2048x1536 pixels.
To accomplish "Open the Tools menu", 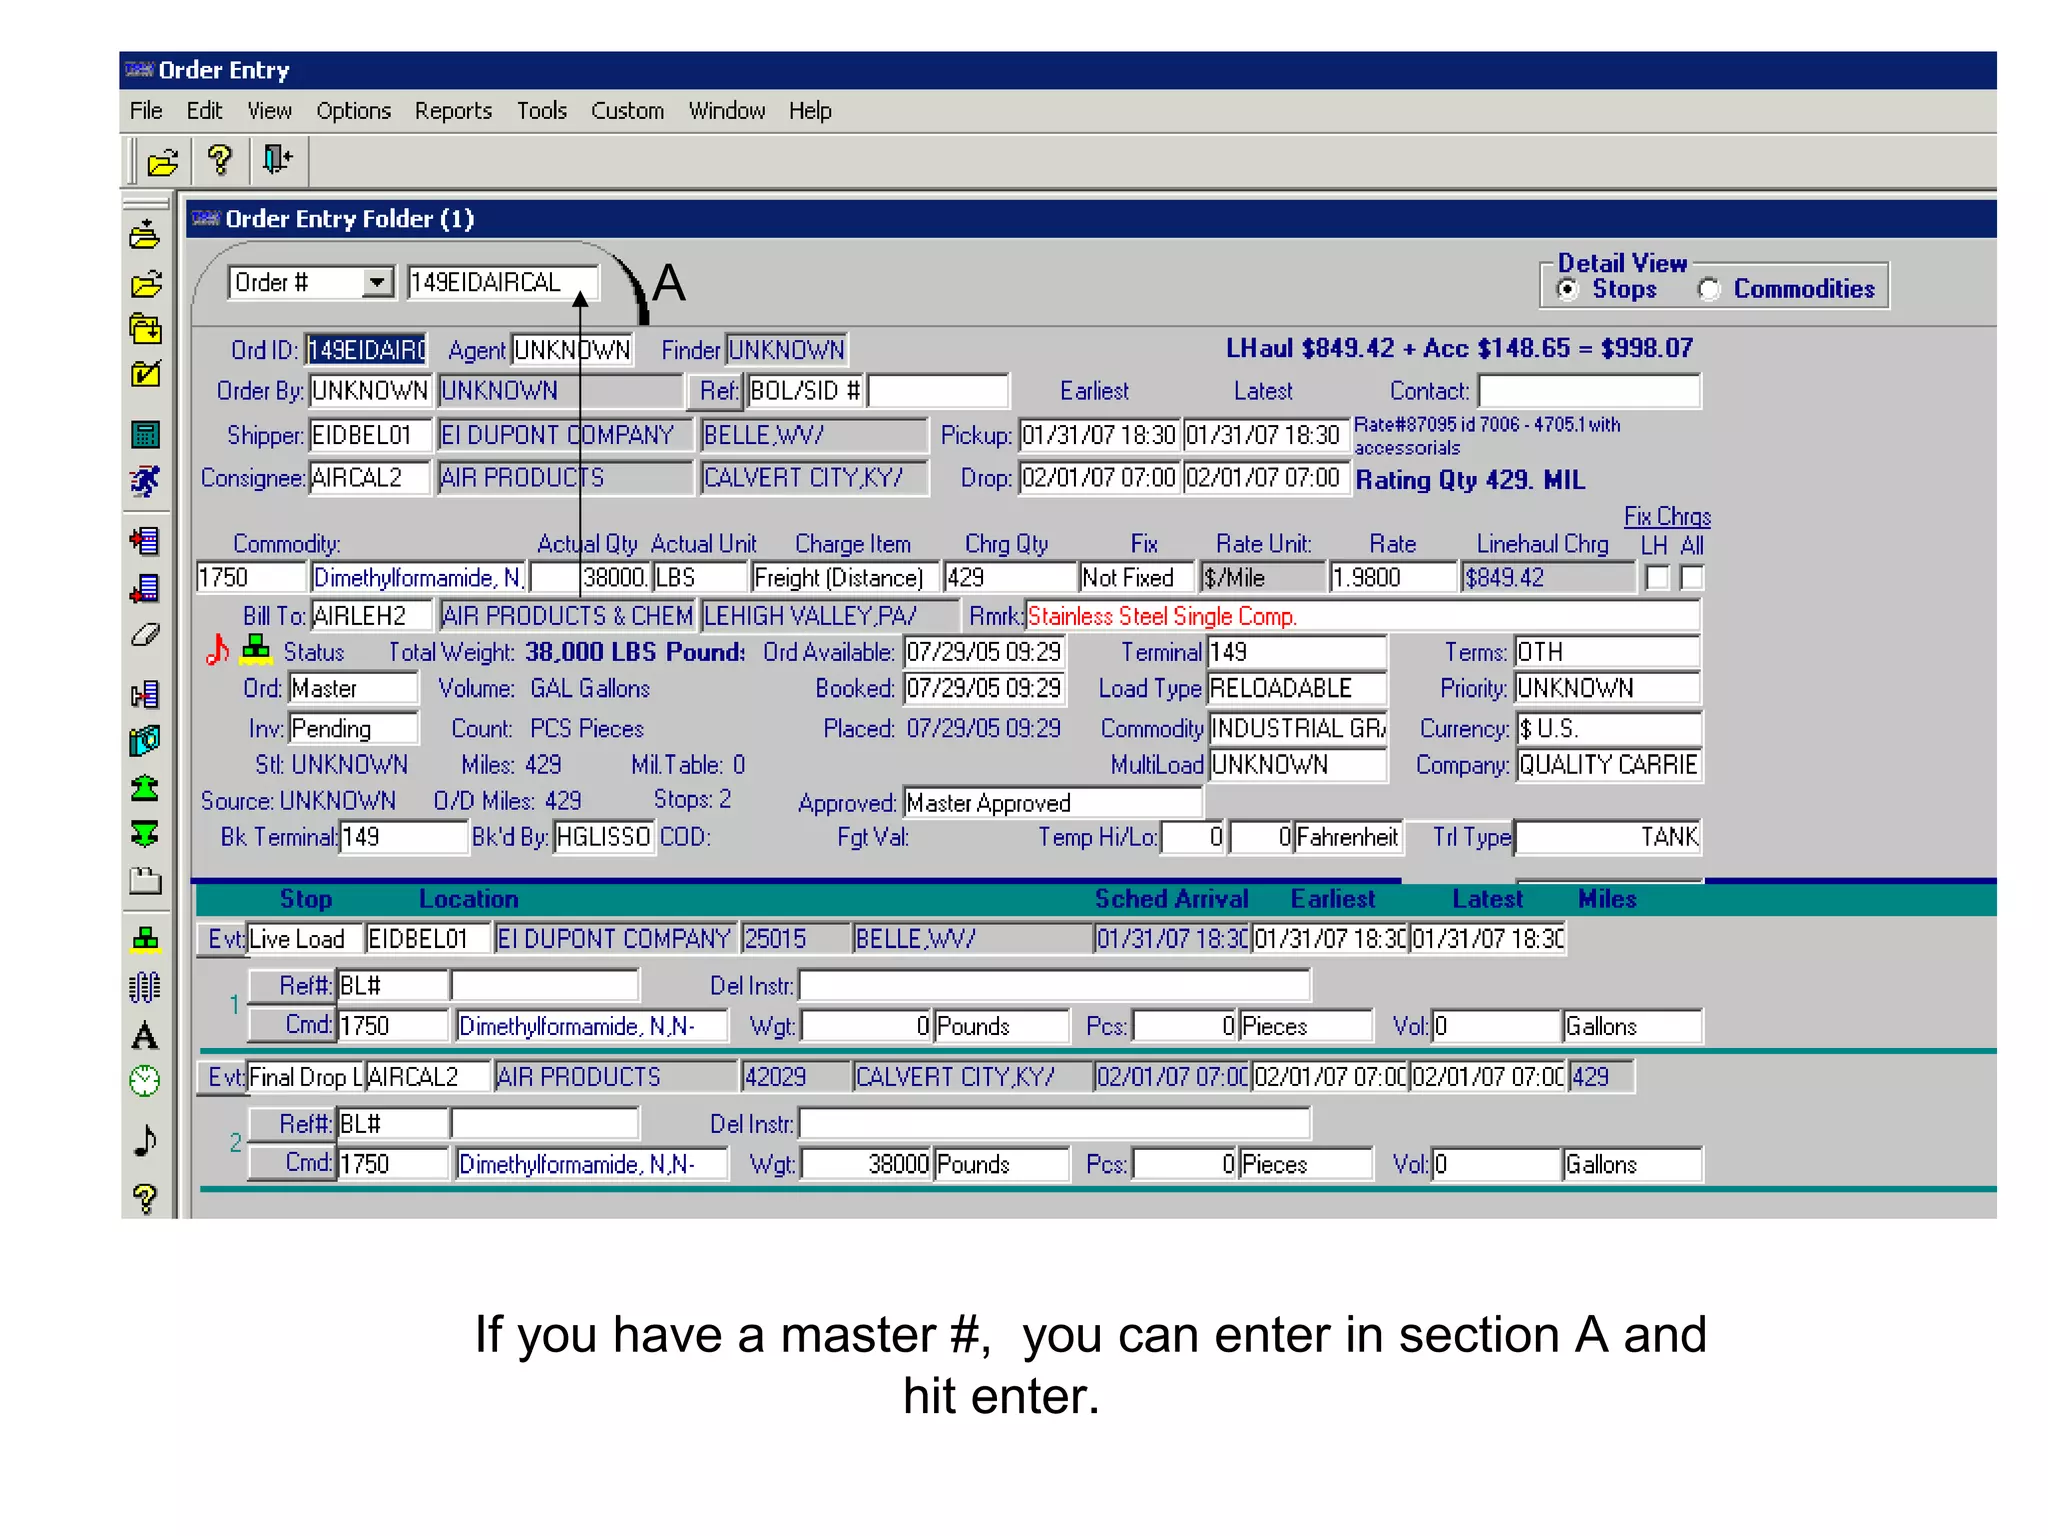I will (x=541, y=111).
